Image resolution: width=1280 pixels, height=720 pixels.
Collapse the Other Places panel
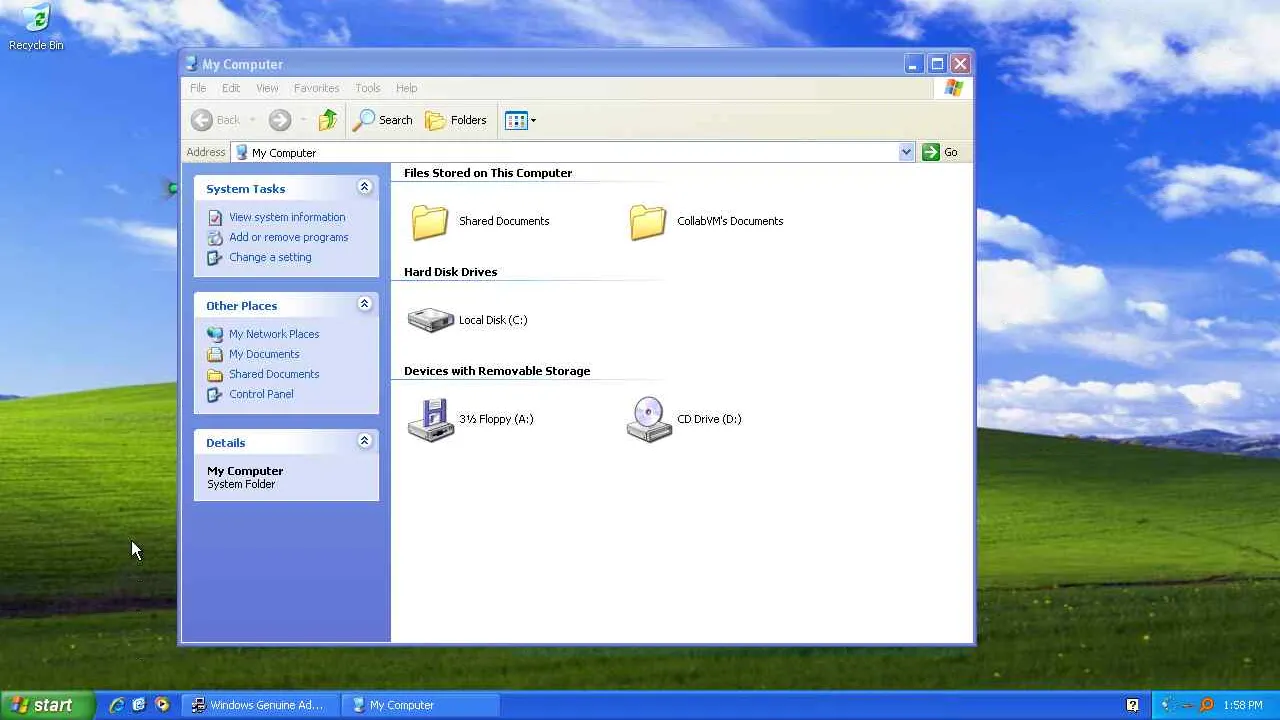(x=364, y=304)
